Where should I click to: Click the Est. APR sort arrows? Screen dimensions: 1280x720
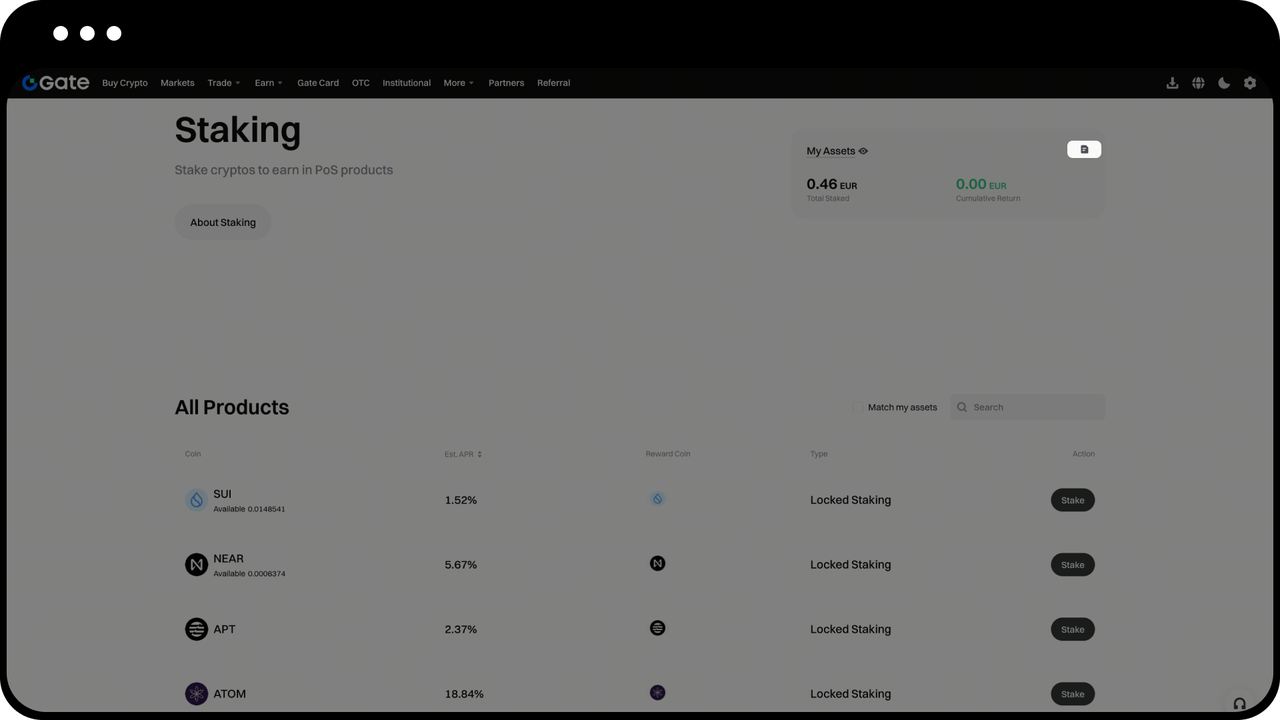tap(480, 454)
